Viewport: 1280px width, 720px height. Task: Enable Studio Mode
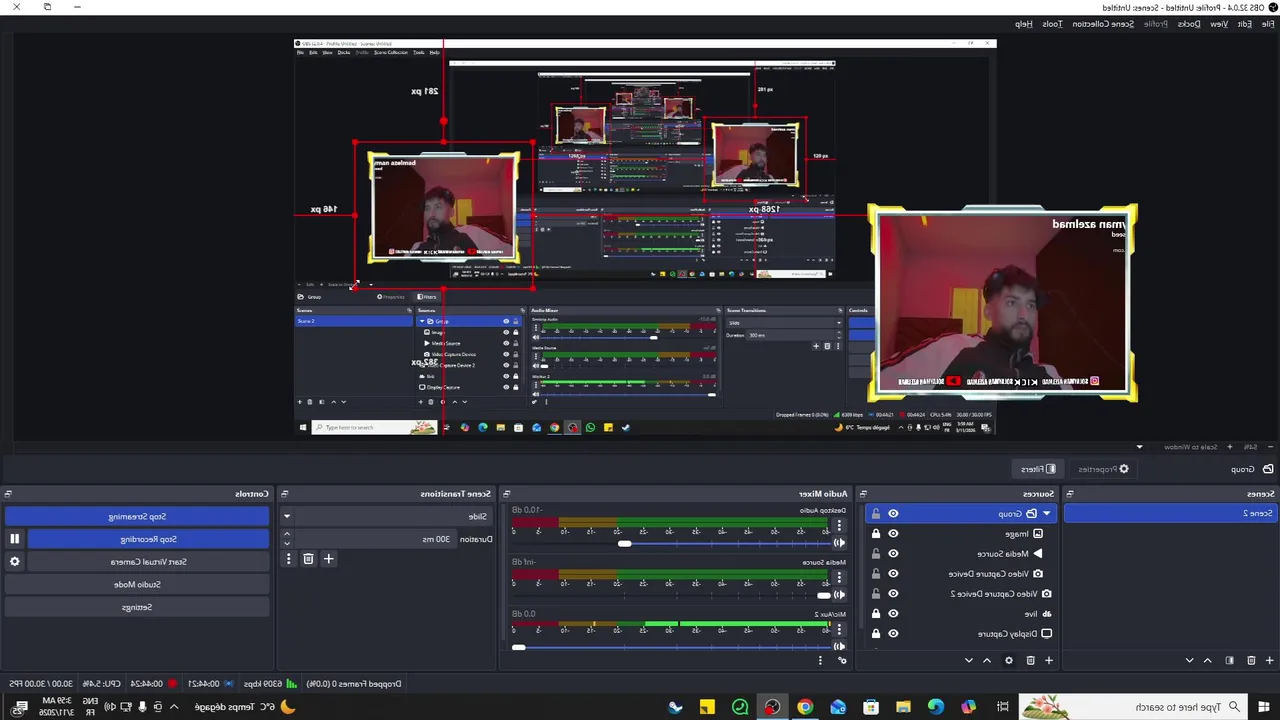137,584
